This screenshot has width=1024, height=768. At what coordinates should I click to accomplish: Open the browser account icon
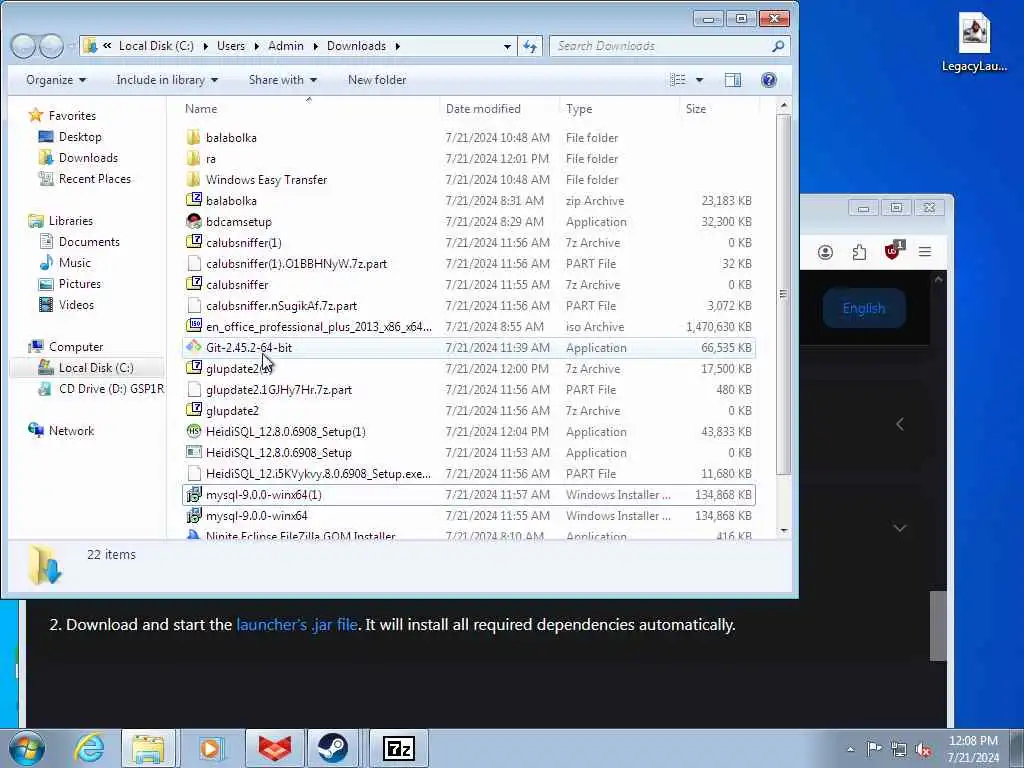(x=825, y=252)
